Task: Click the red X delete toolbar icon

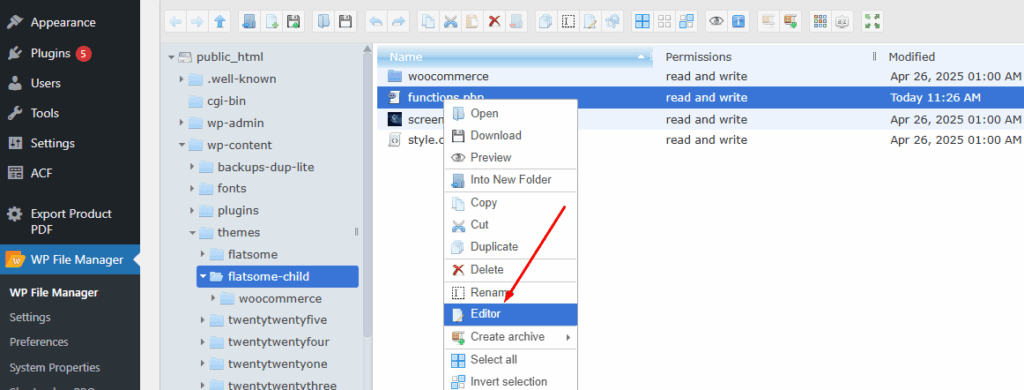Action: [x=494, y=22]
